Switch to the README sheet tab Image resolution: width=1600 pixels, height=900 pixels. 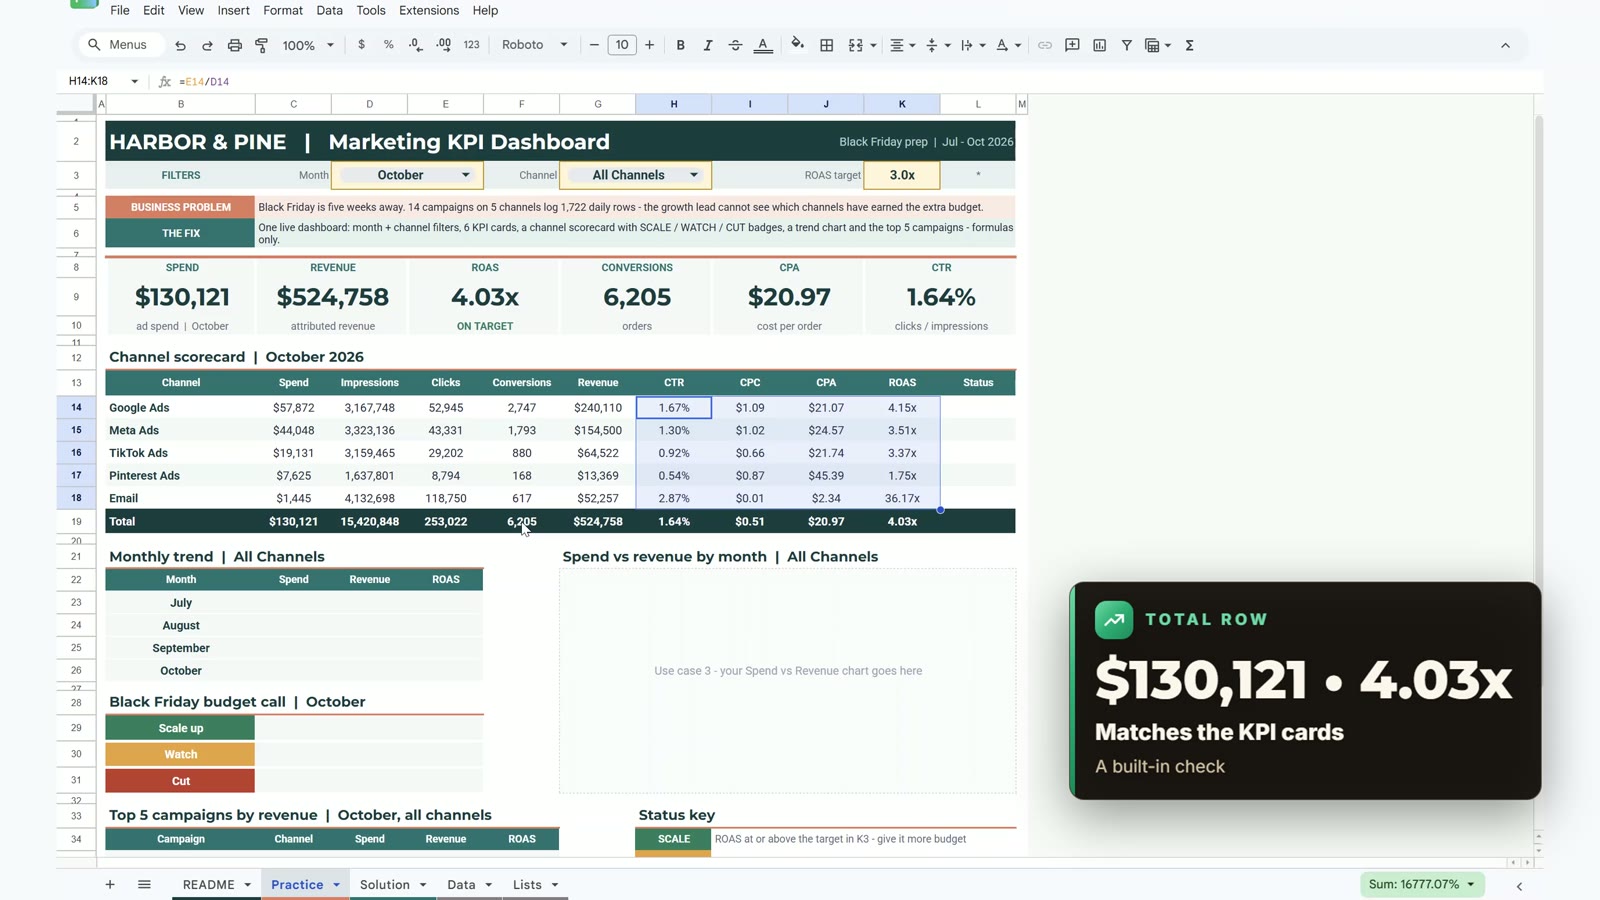[216, 884]
